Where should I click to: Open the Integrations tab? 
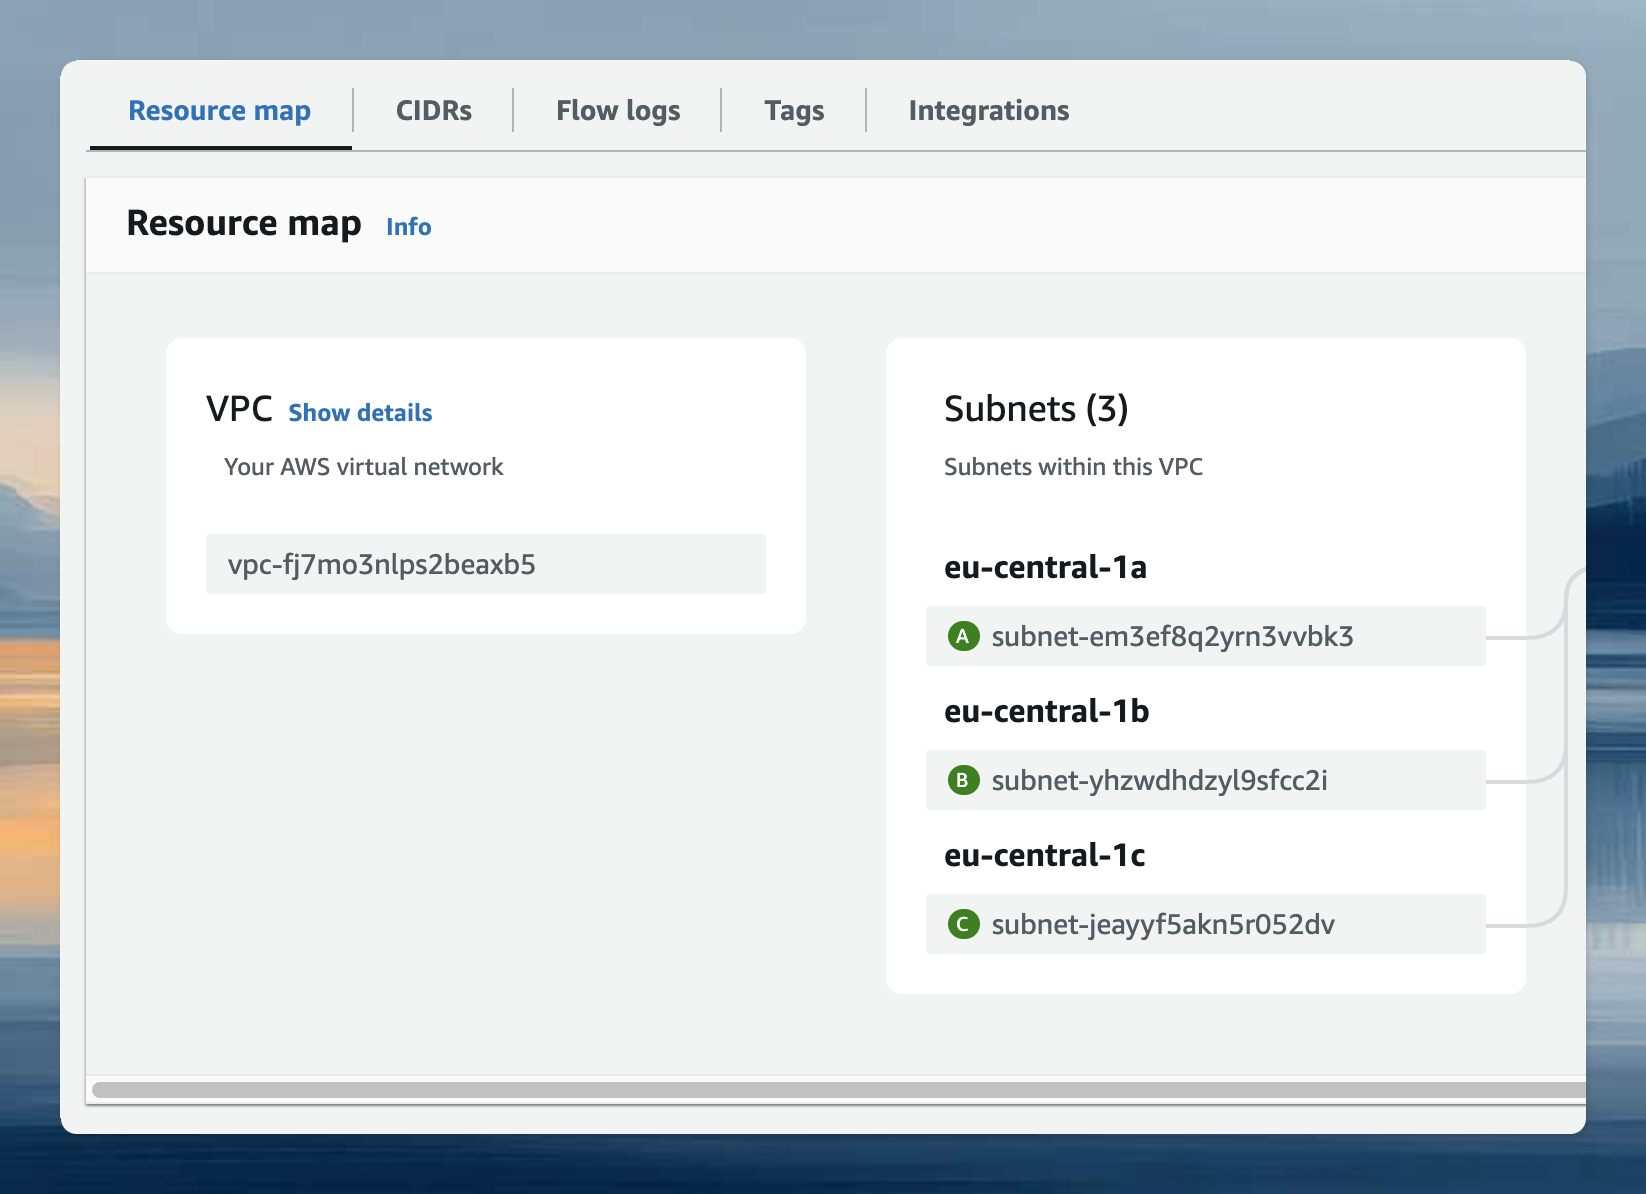988,110
